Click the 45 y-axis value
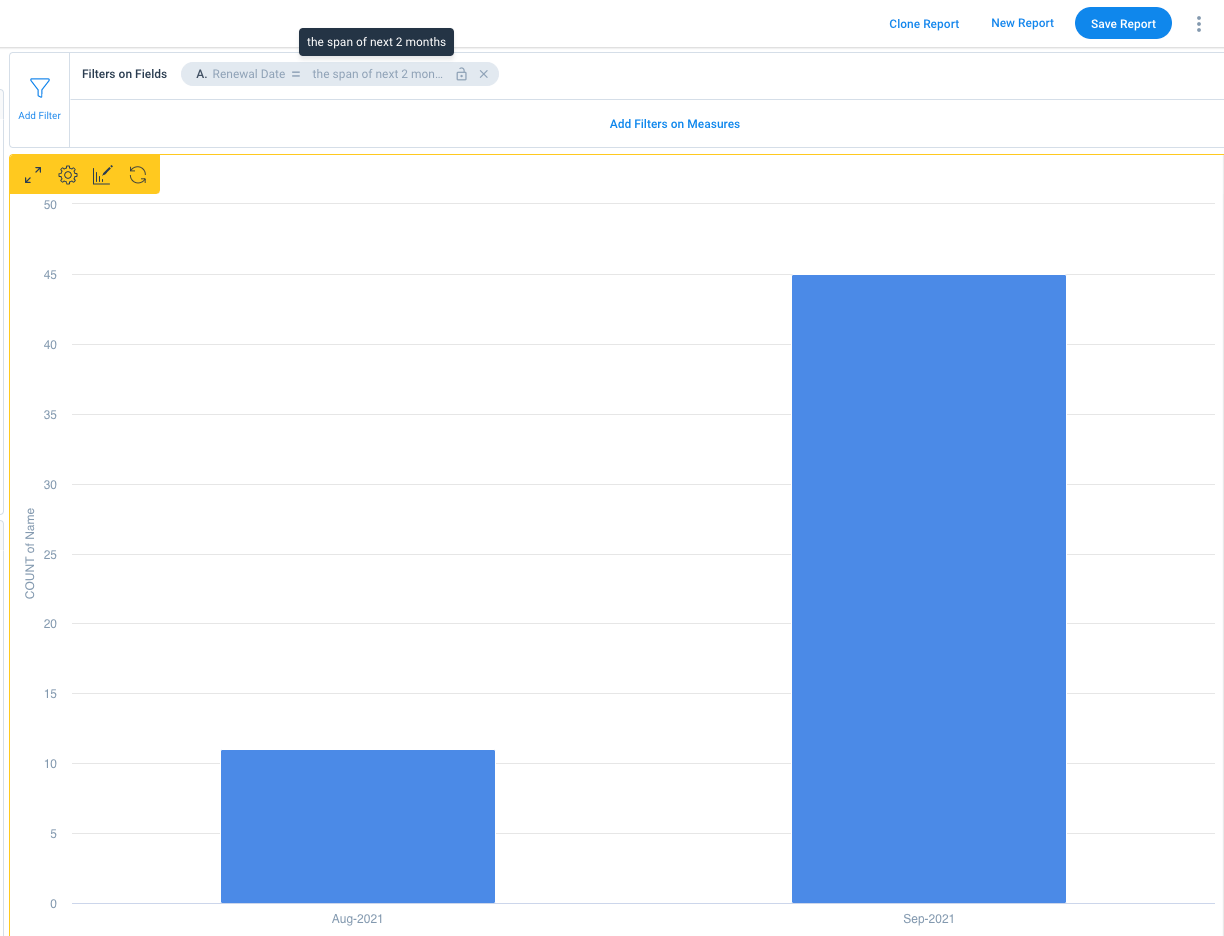The width and height of the screenshot is (1224, 936). tap(50, 275)
